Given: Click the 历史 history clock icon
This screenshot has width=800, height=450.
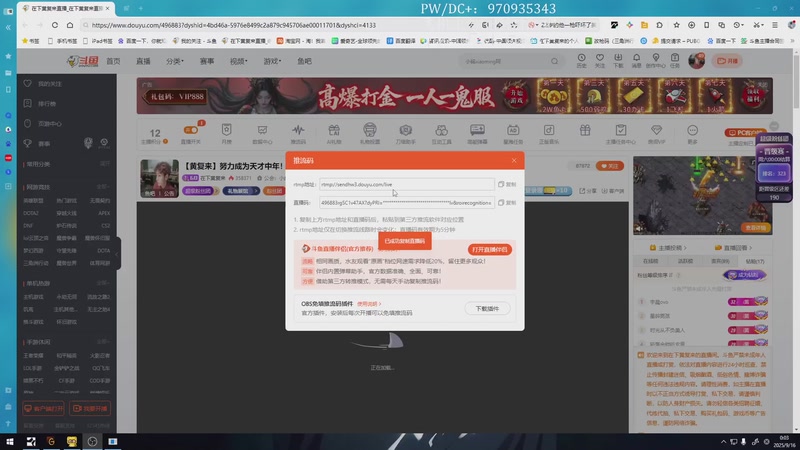Looking at the screenshot, I should (x=581, y=61).
